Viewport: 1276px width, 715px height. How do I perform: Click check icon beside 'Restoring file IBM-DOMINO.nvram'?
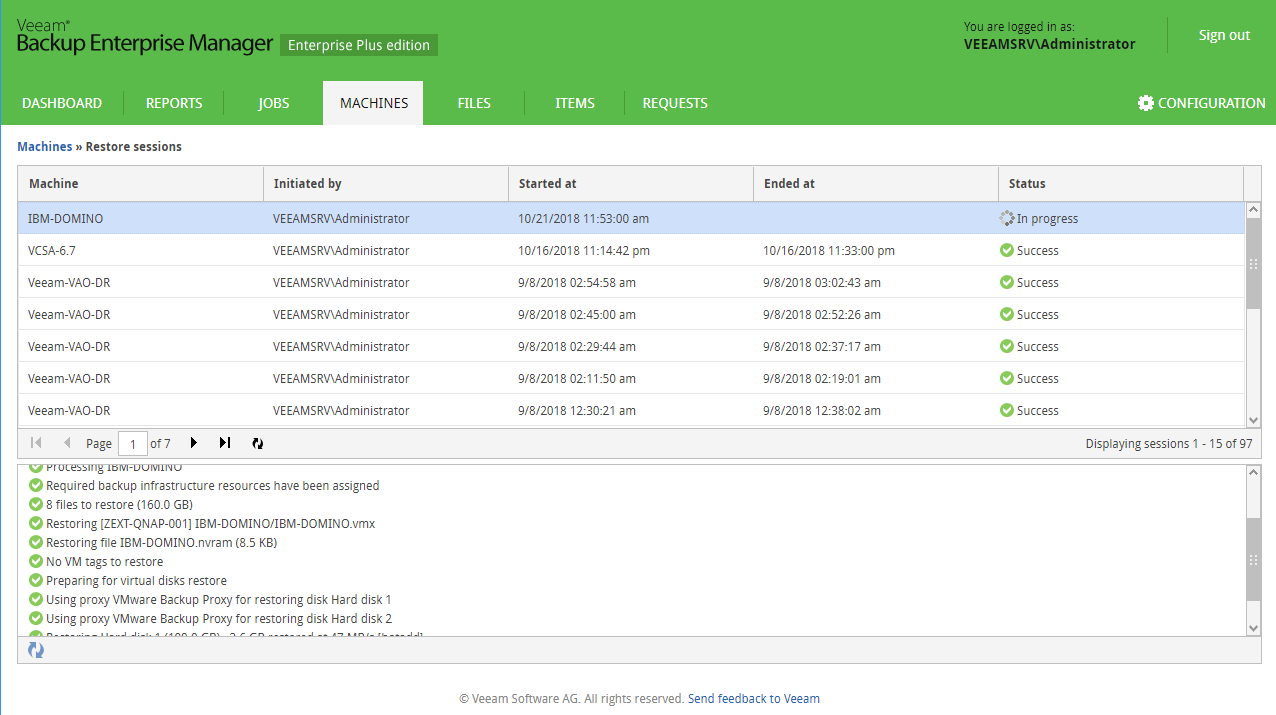coord(36,542)
